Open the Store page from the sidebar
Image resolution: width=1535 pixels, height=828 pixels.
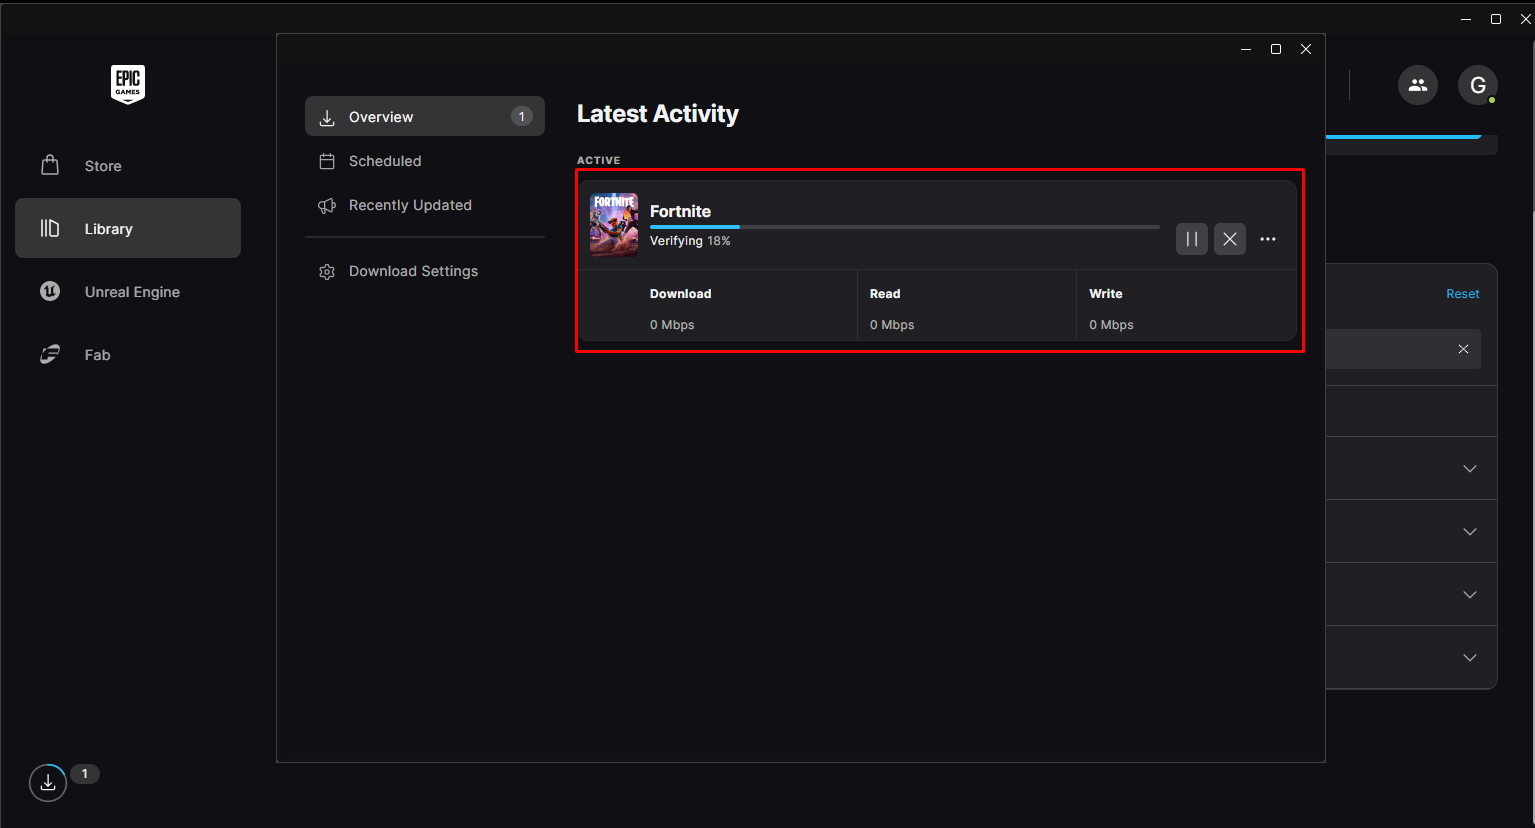[128, 166]
